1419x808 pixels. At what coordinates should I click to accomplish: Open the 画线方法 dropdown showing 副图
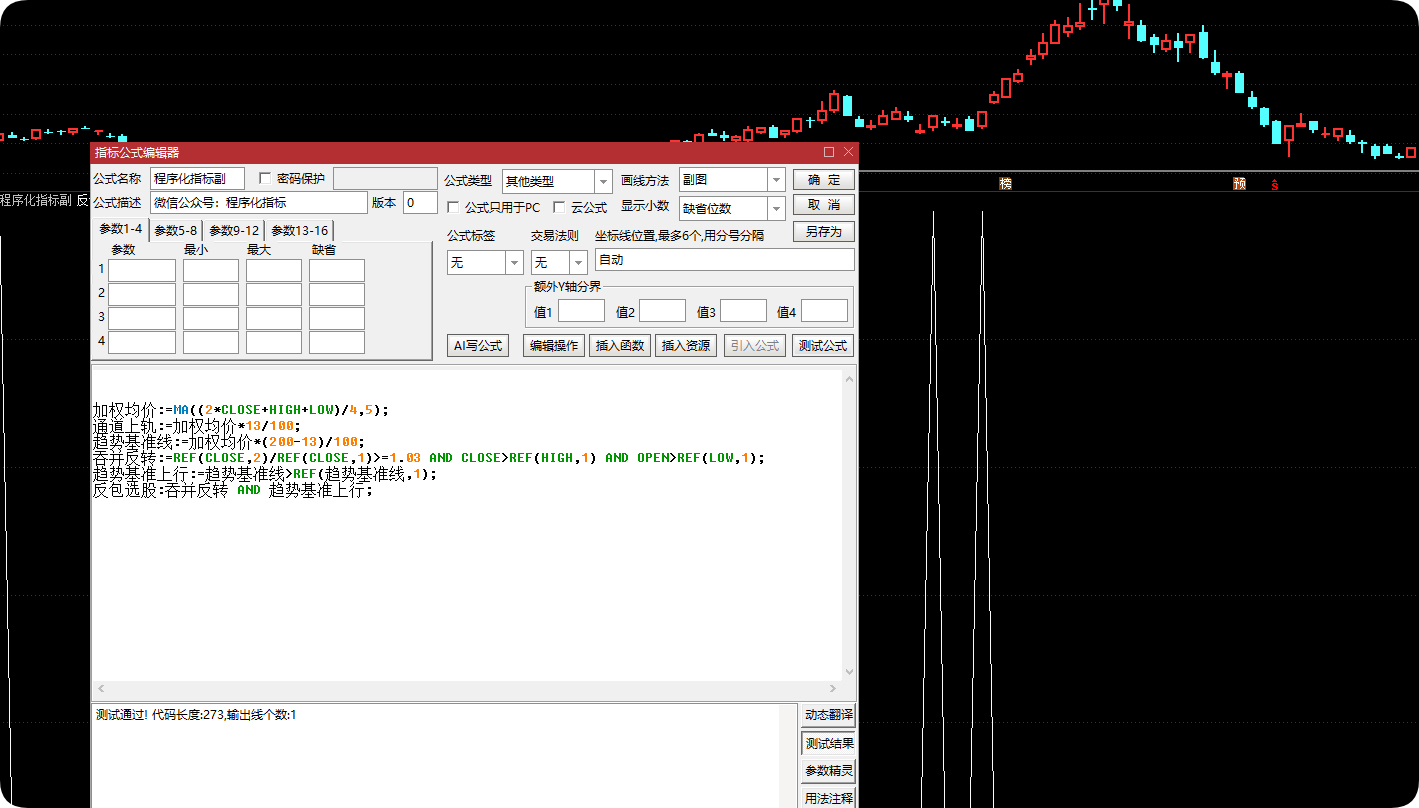[x=732, y=180]
